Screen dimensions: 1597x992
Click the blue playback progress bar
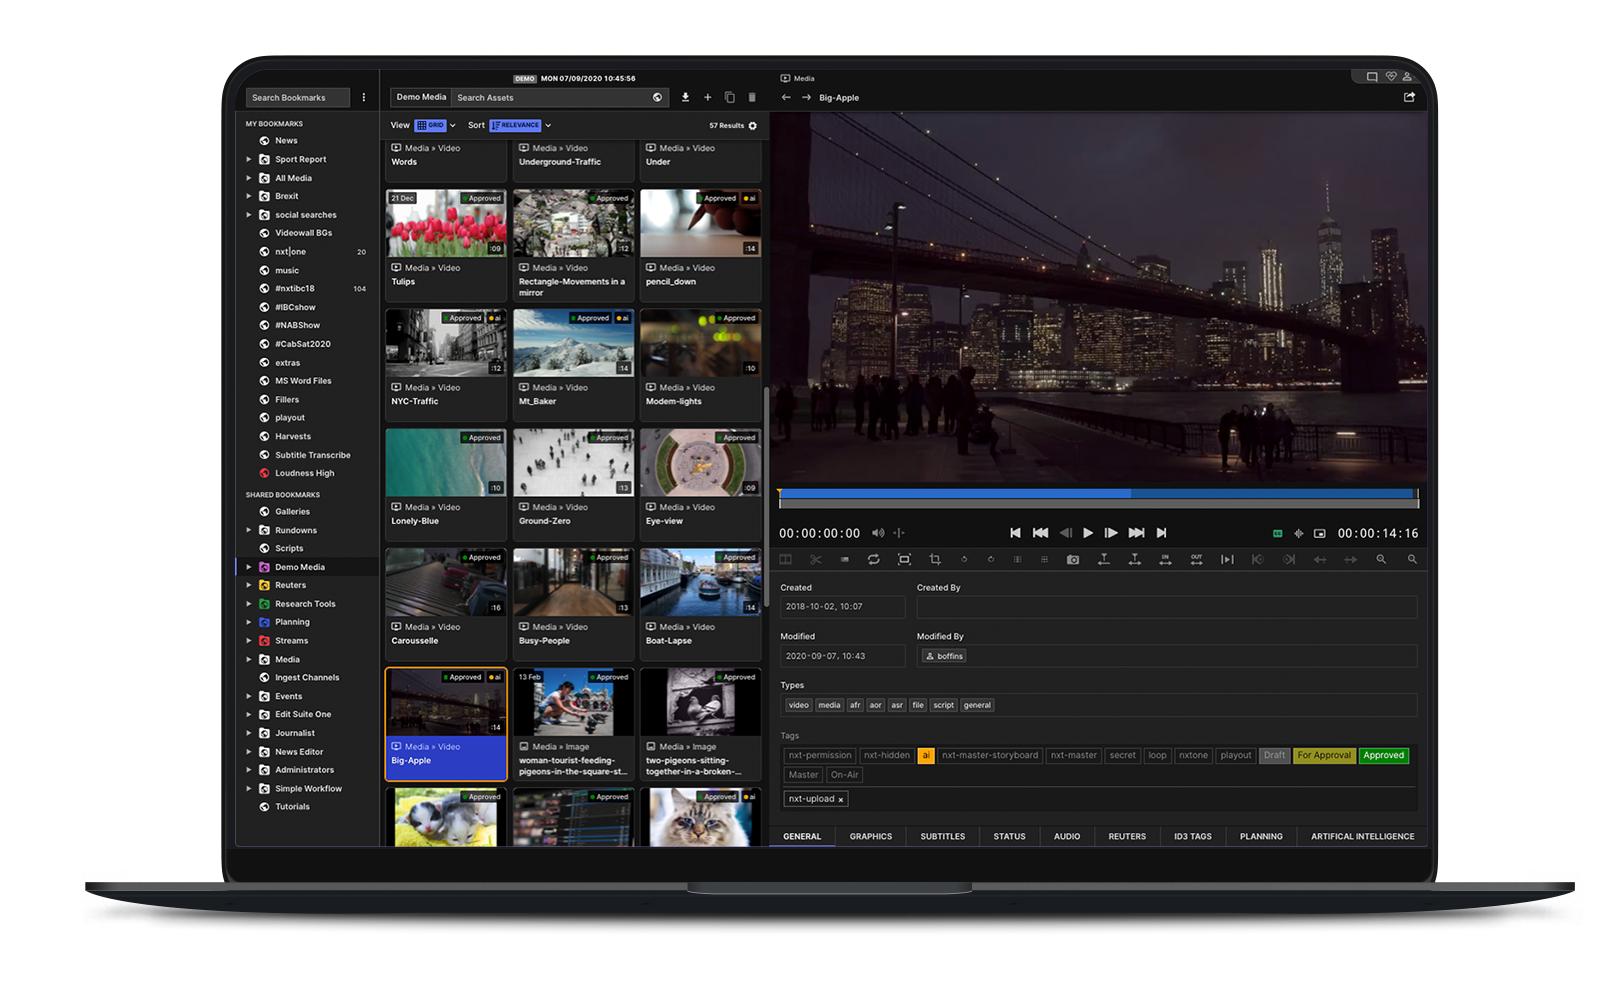pyautogui.click(x=1098, y=493)
